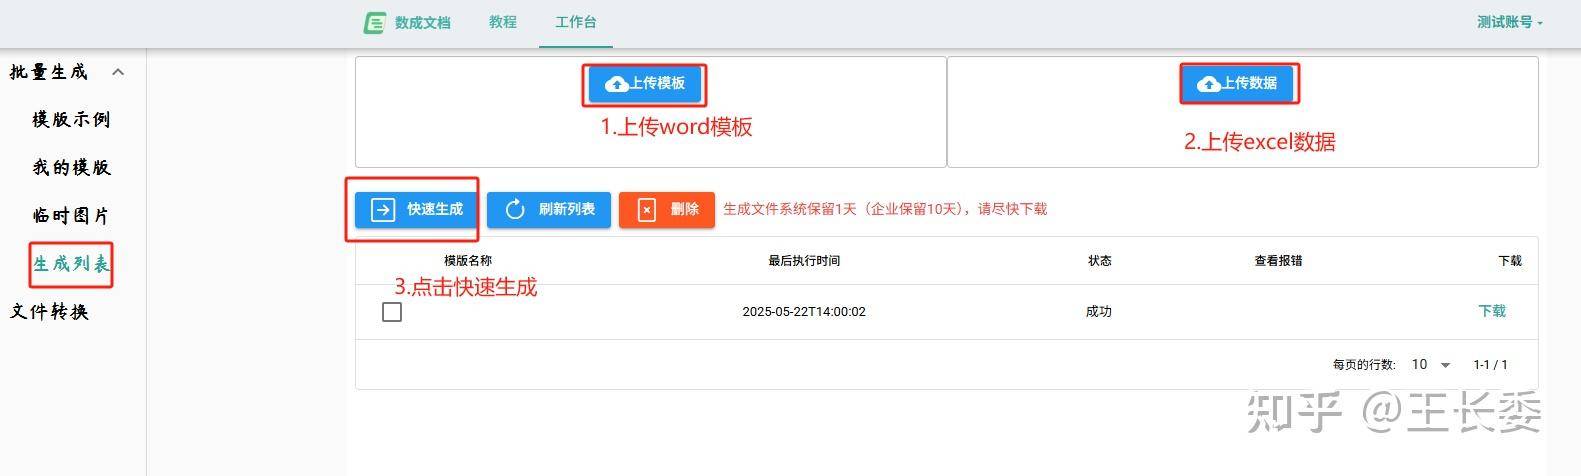
Task: Click the 1-1 / 1 pagination text
Action: [x=1490, y=365]
